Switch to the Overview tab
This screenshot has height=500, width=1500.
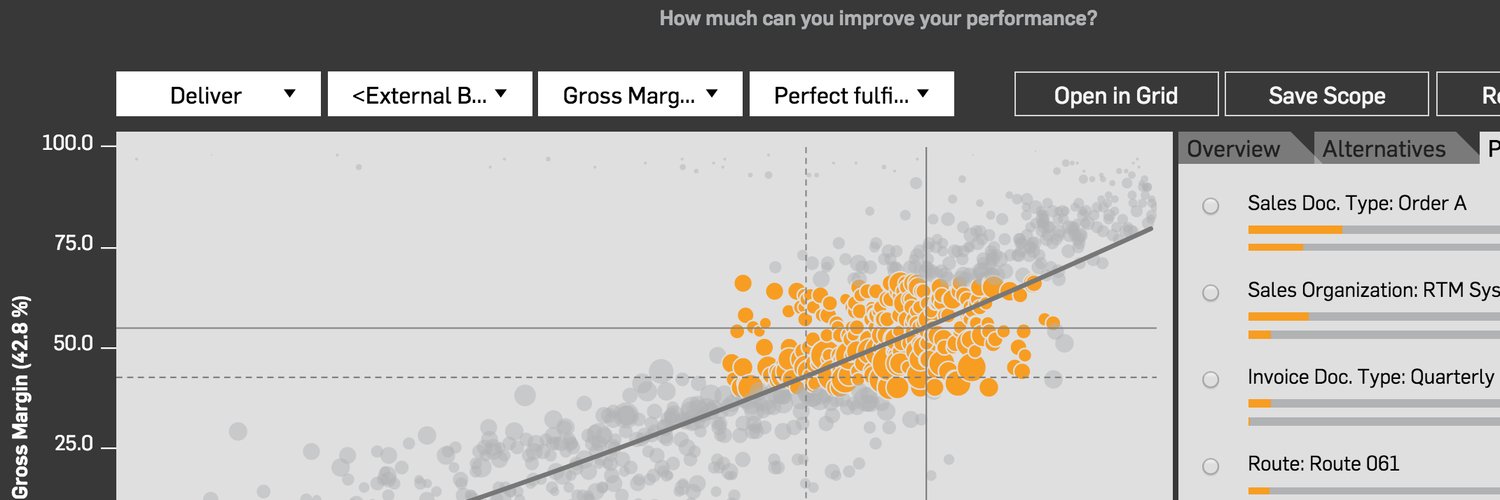click(x=1233, y=149)
